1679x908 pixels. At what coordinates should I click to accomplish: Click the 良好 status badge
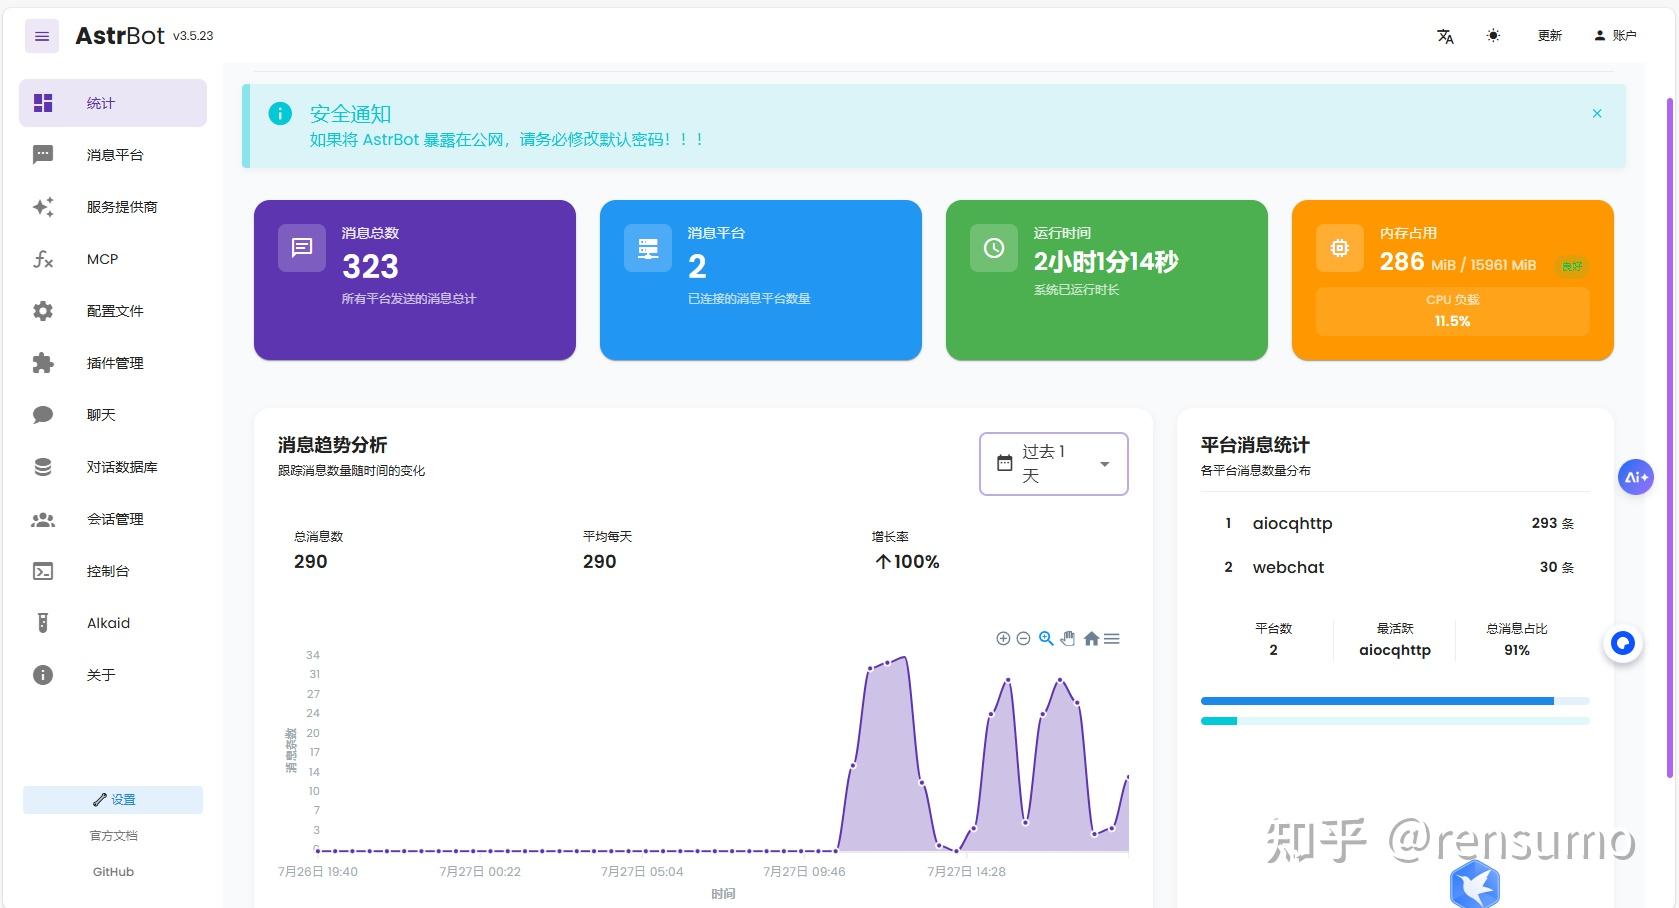coord(1572,266)
